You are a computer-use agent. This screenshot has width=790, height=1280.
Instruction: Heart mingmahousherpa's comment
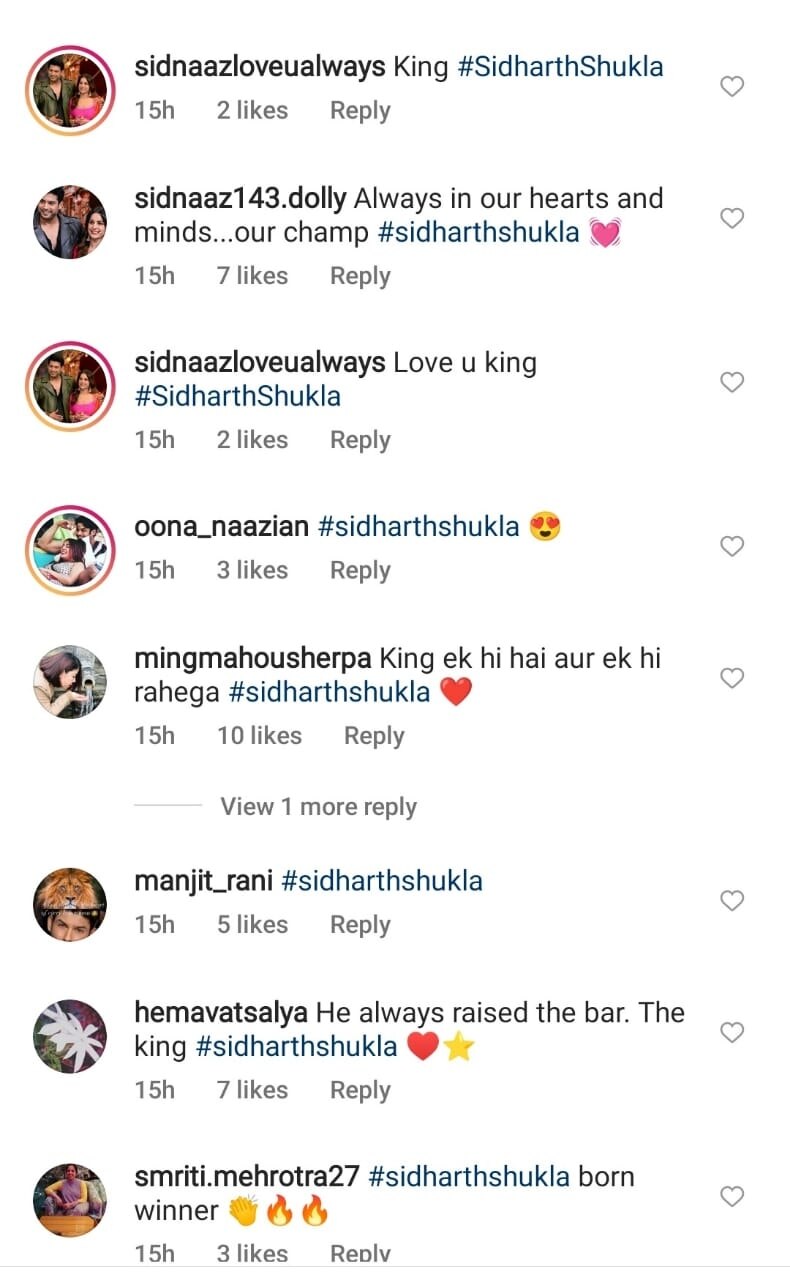pyautogui.click(x=732, y=678)
